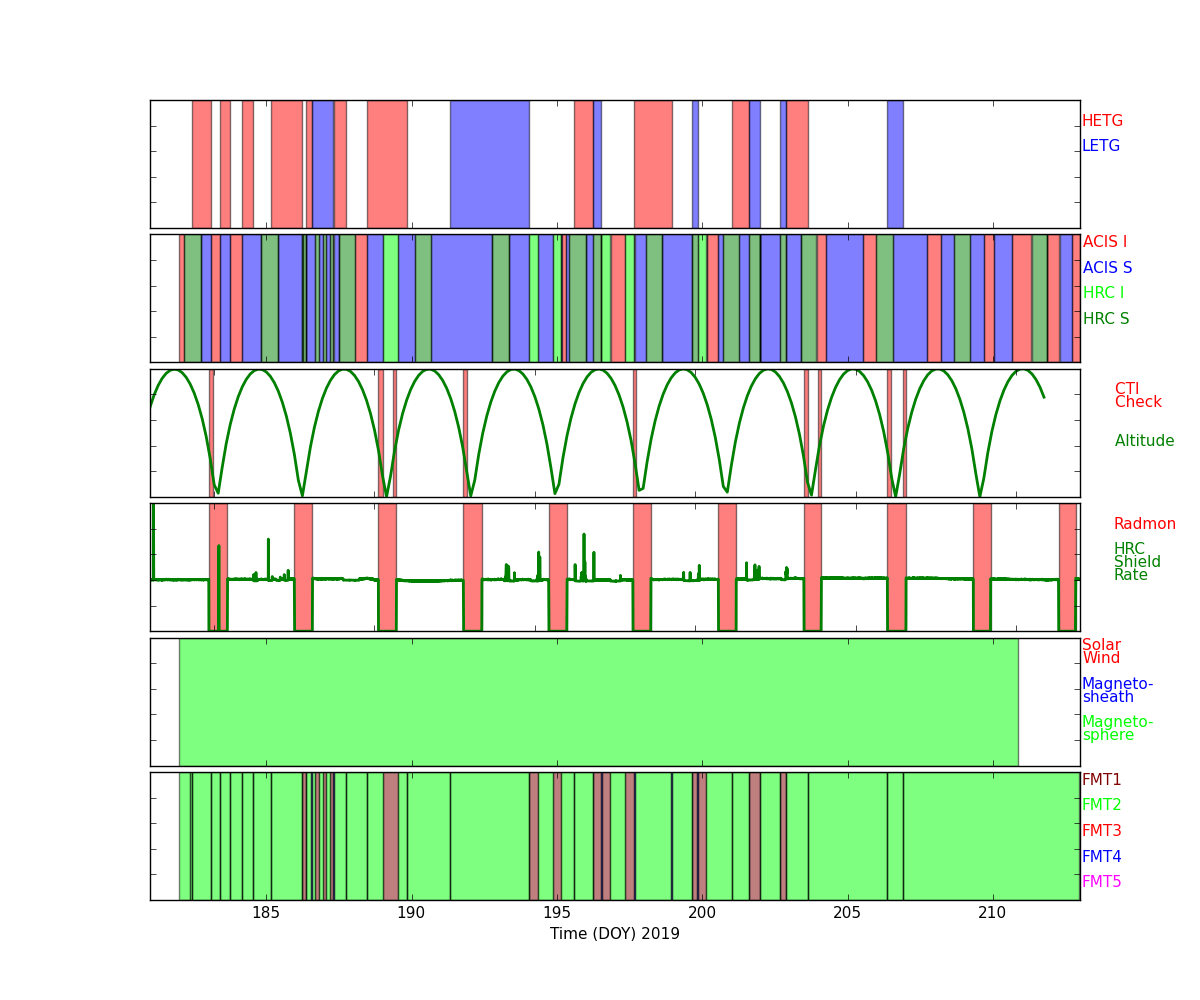
Task: Click the Radmon legend label
Action: (1144, 524)
